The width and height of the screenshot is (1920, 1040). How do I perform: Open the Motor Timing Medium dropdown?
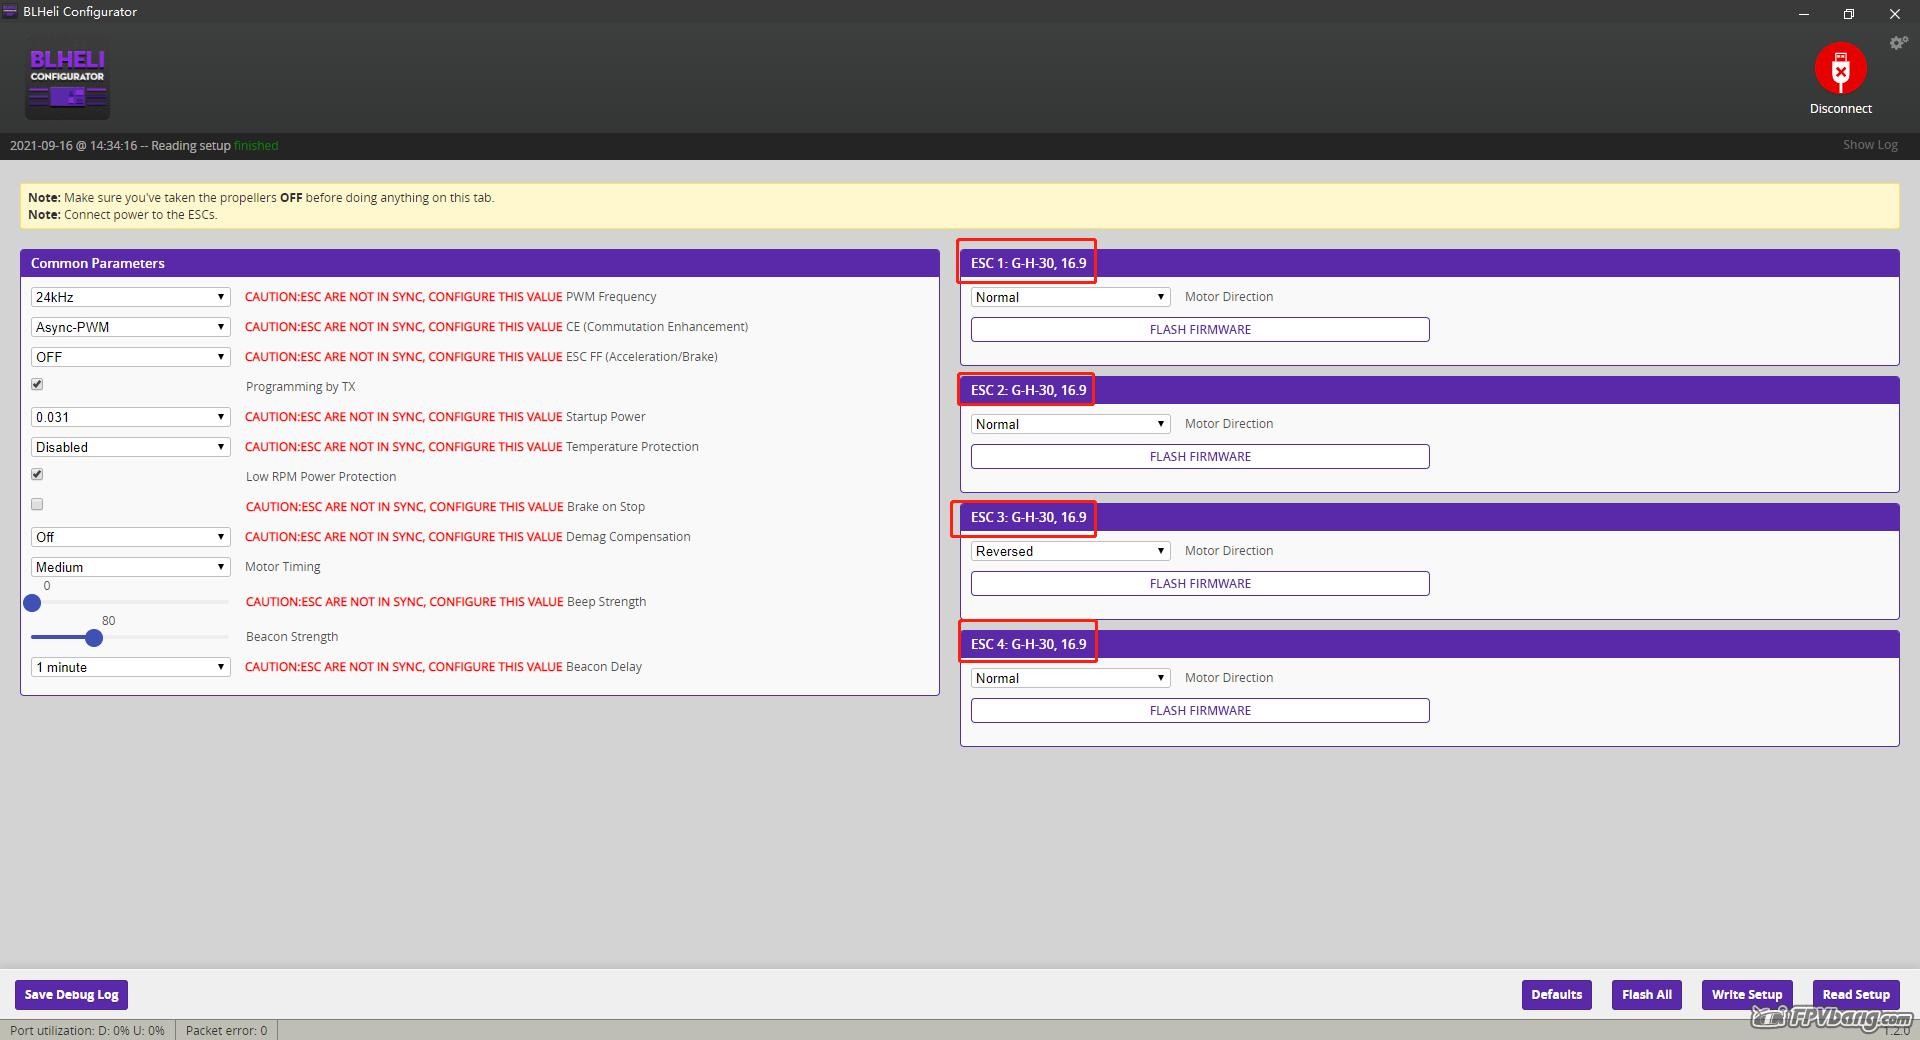click(x=130, y=567)
